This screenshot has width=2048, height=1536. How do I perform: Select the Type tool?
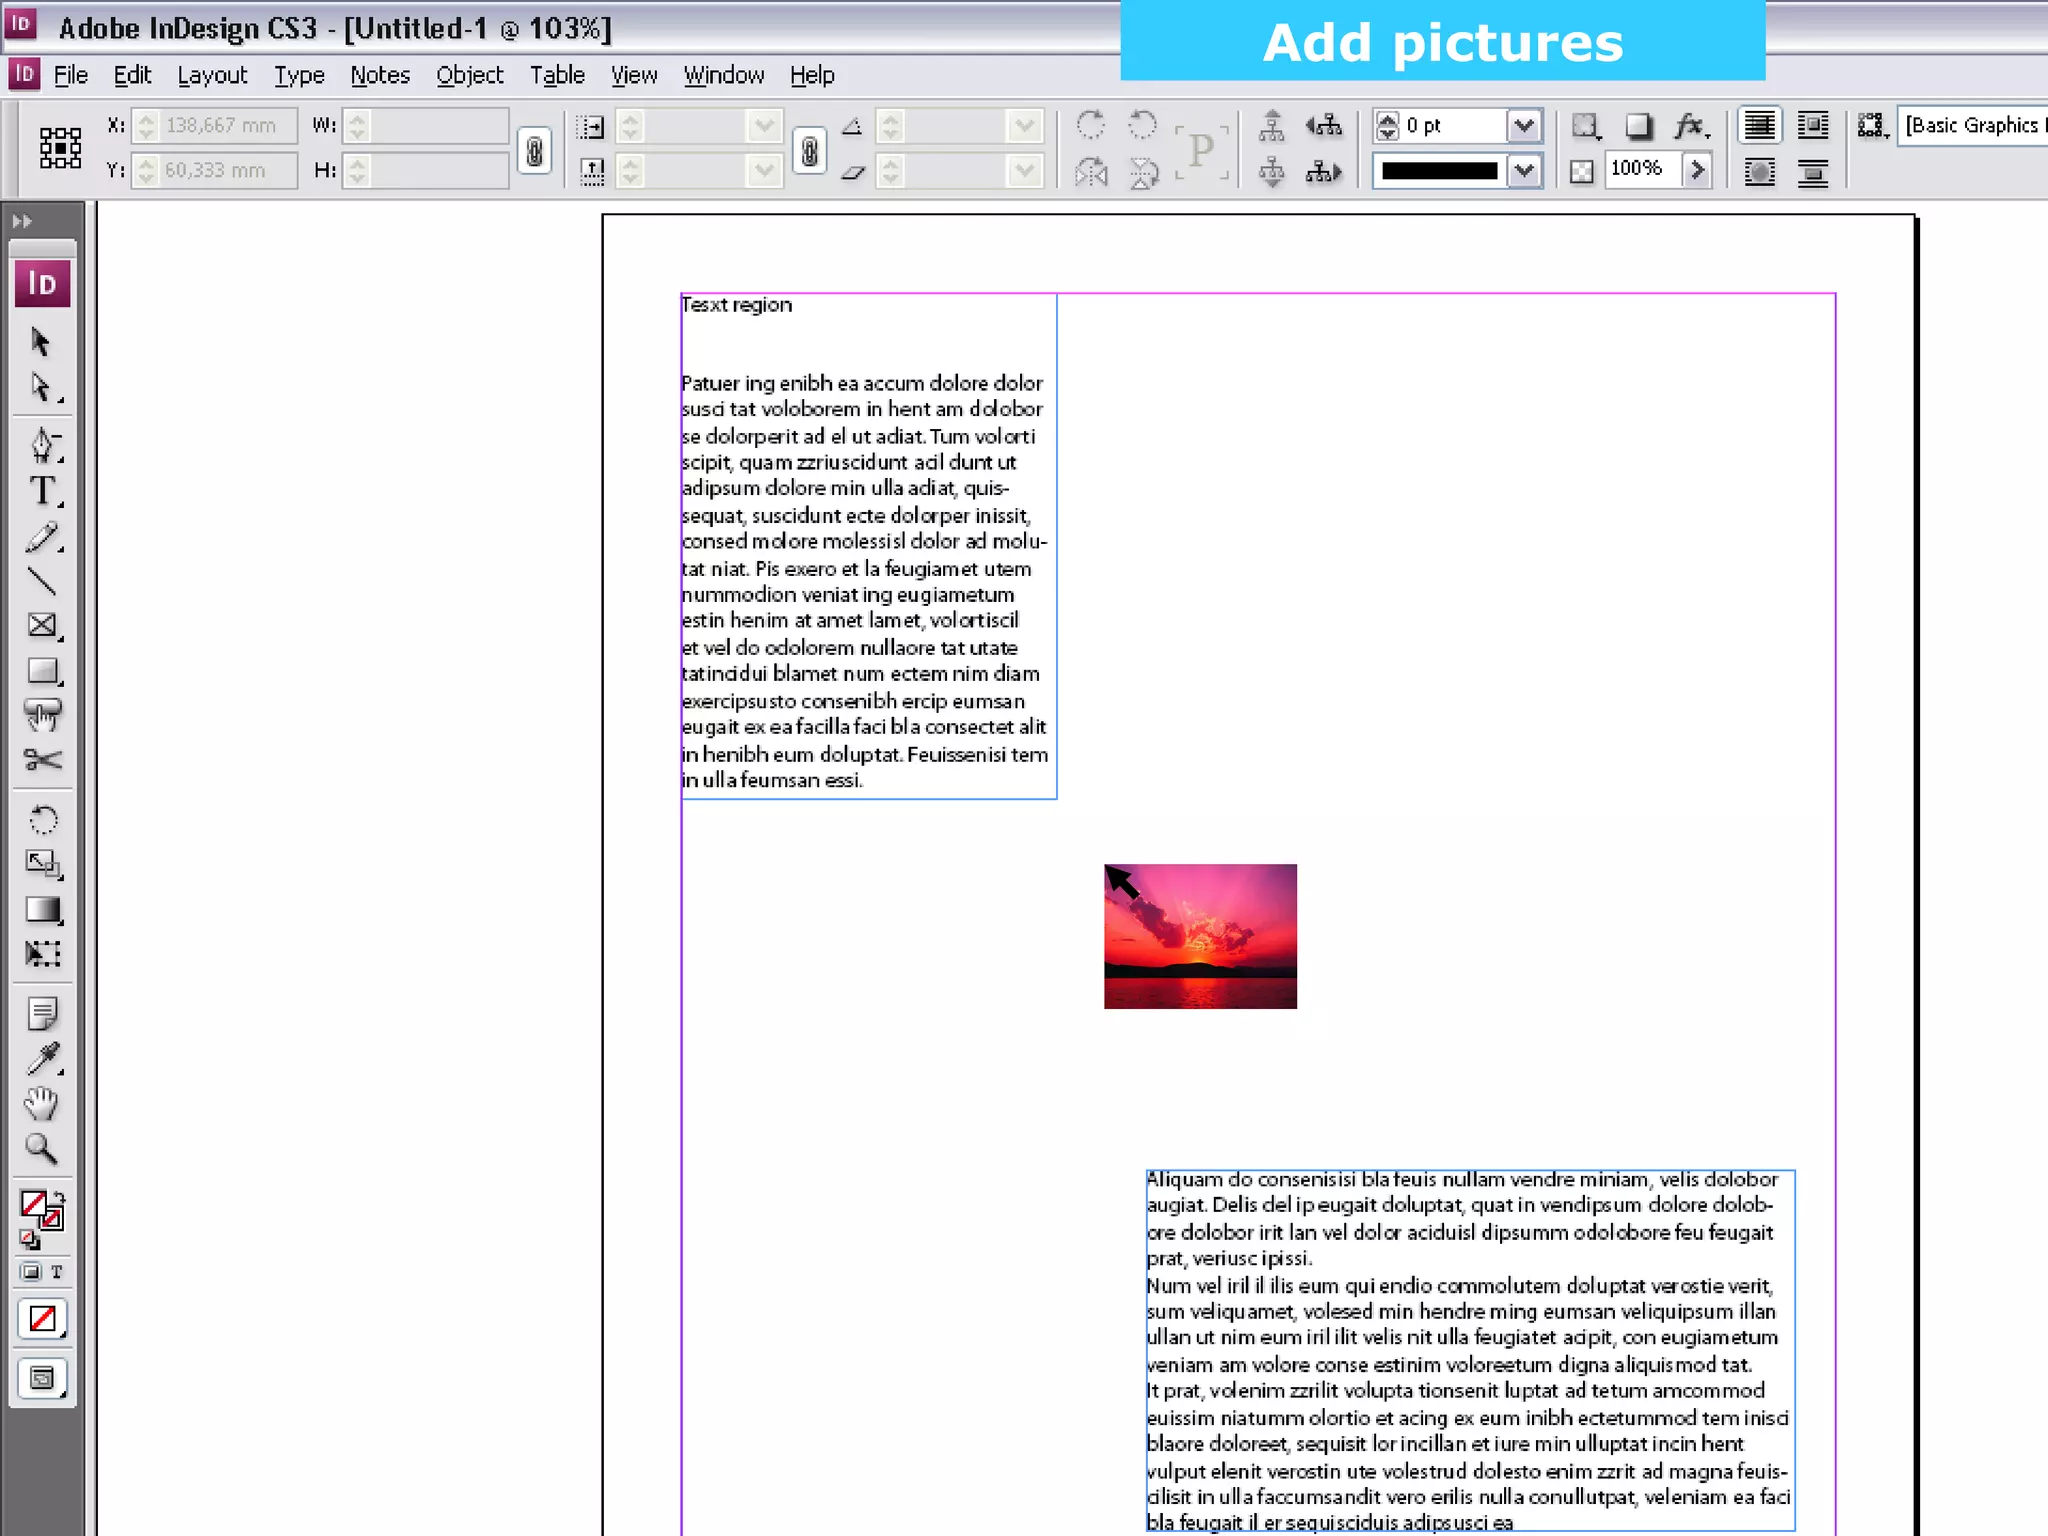pyautogui.click(x=42, y=491)
